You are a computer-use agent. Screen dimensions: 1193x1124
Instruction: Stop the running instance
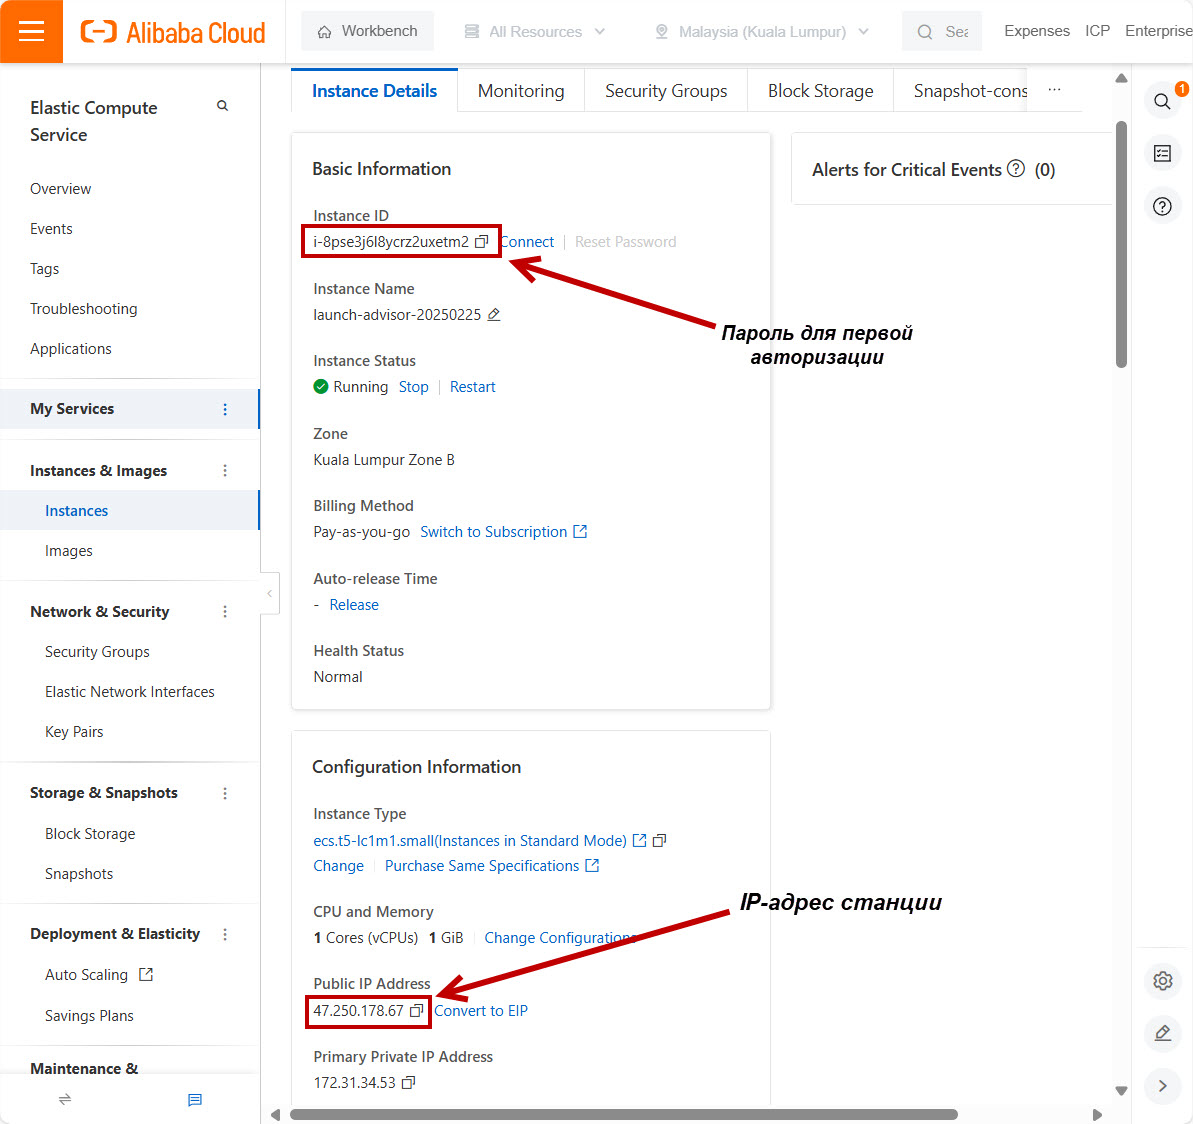pyautogui.click(x=413, y=387)
